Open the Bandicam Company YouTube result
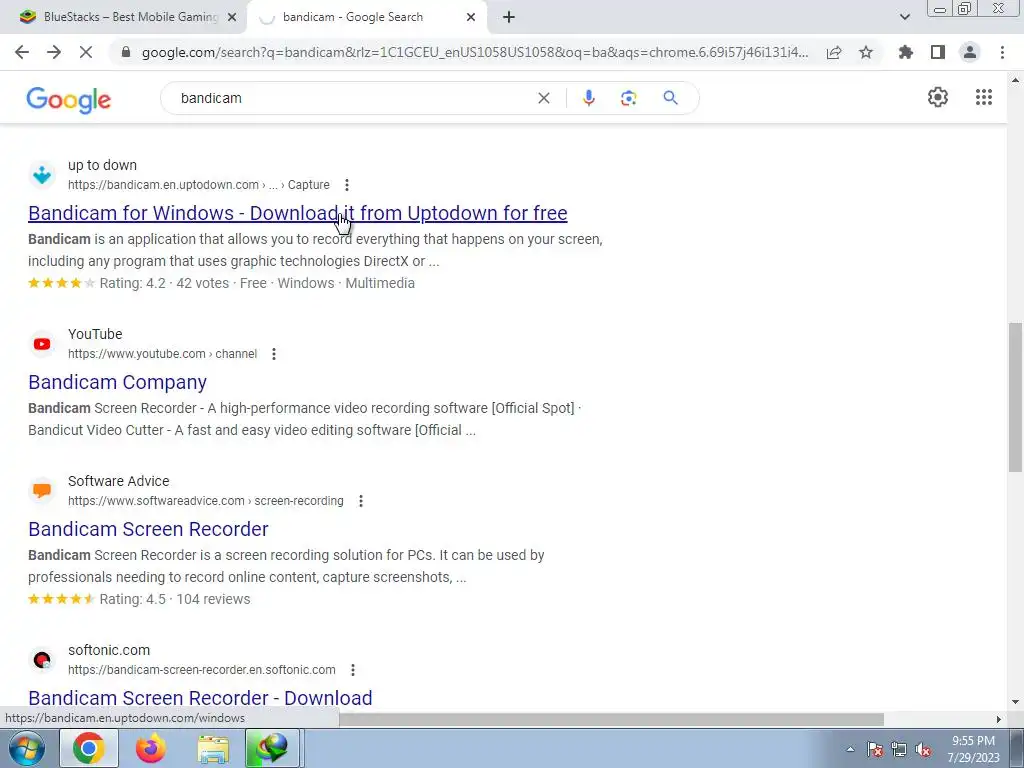1024x768 pixels. click(x=118, y=382)
